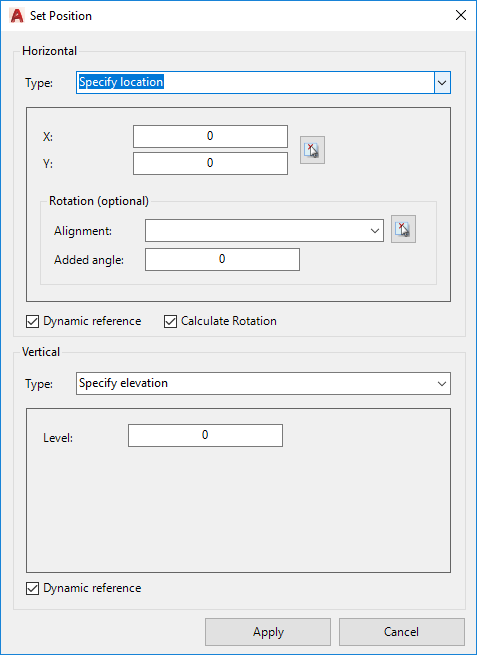Expand Vertical Type dropdown chevron
Screen dimensions: 477x655
441,383
